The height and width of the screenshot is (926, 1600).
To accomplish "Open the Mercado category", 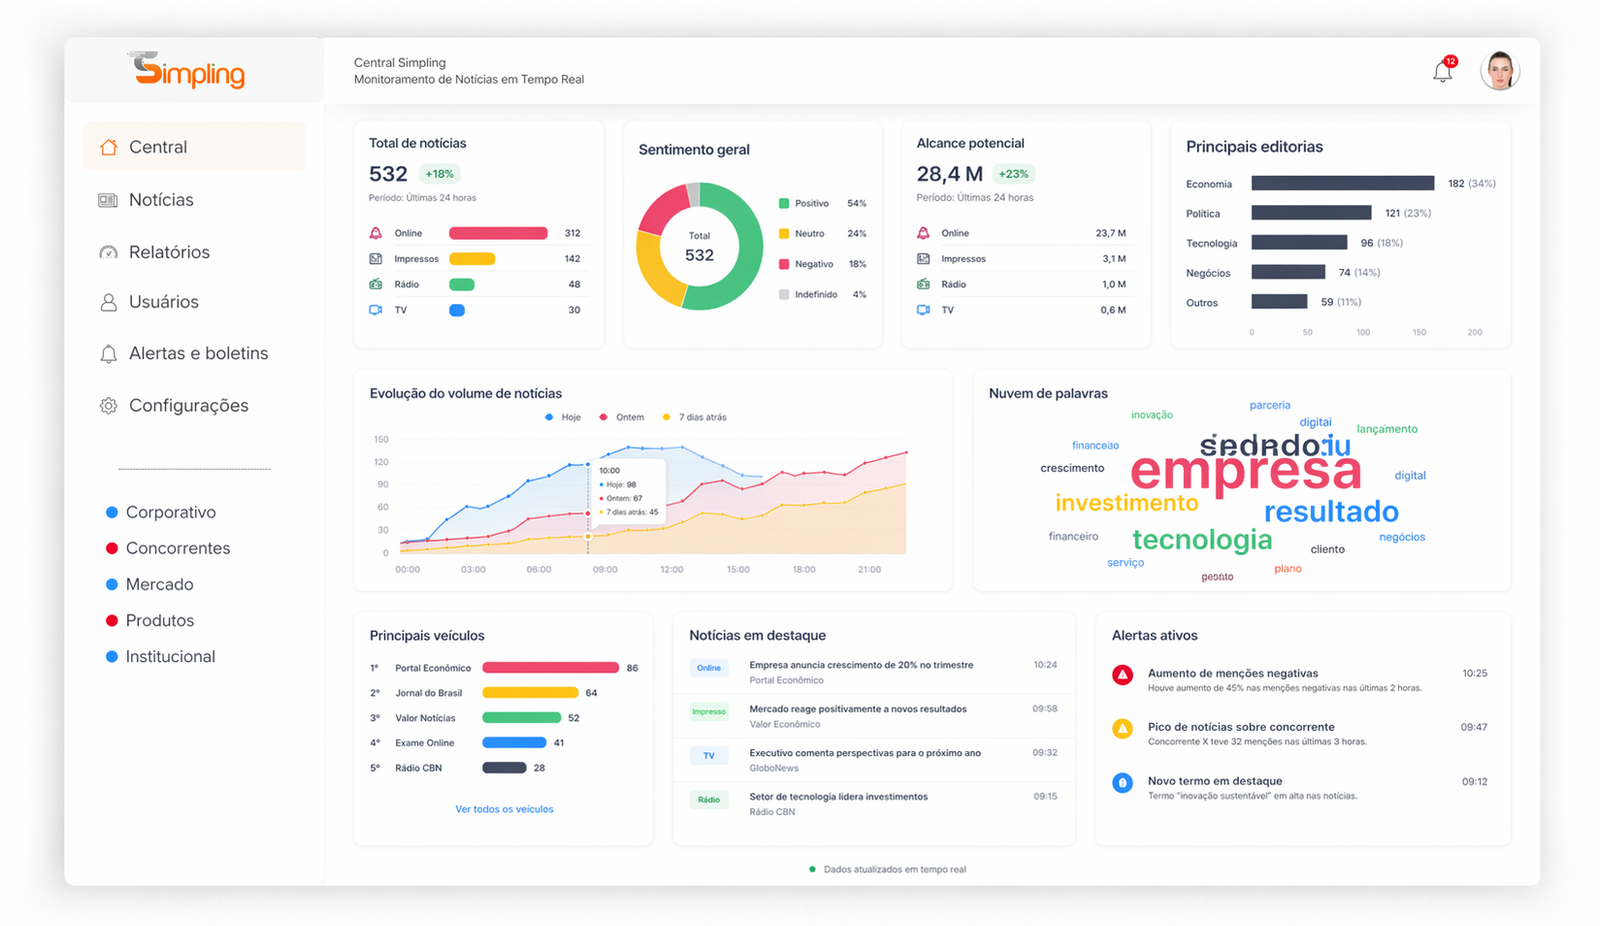I will point(150,584).
